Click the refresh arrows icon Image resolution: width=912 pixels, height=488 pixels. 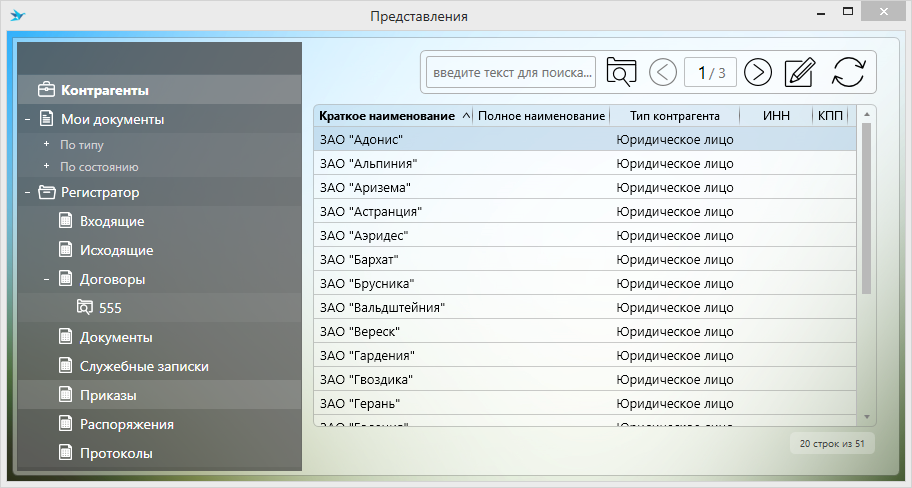click(x=848, y=72)
